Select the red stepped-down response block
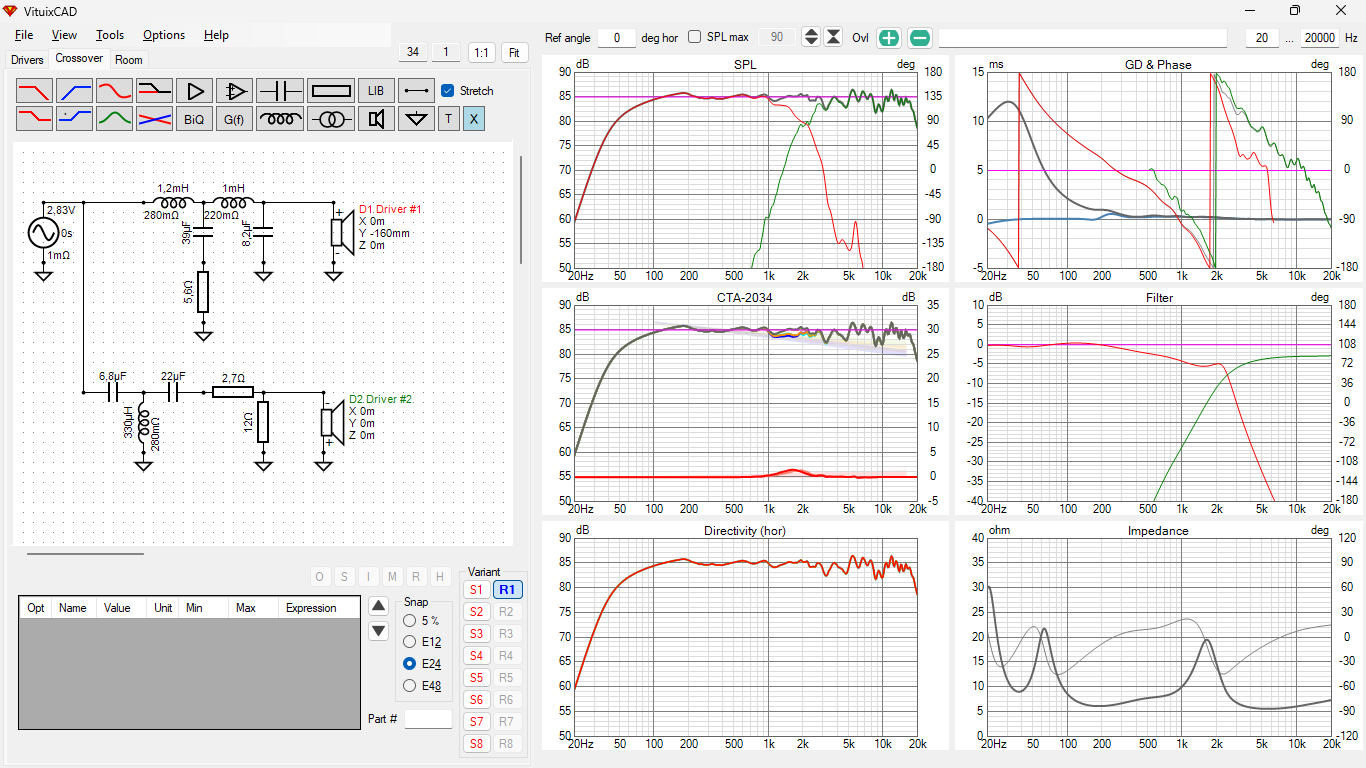This screenshot has height=768, width=1366. [34, 119]
